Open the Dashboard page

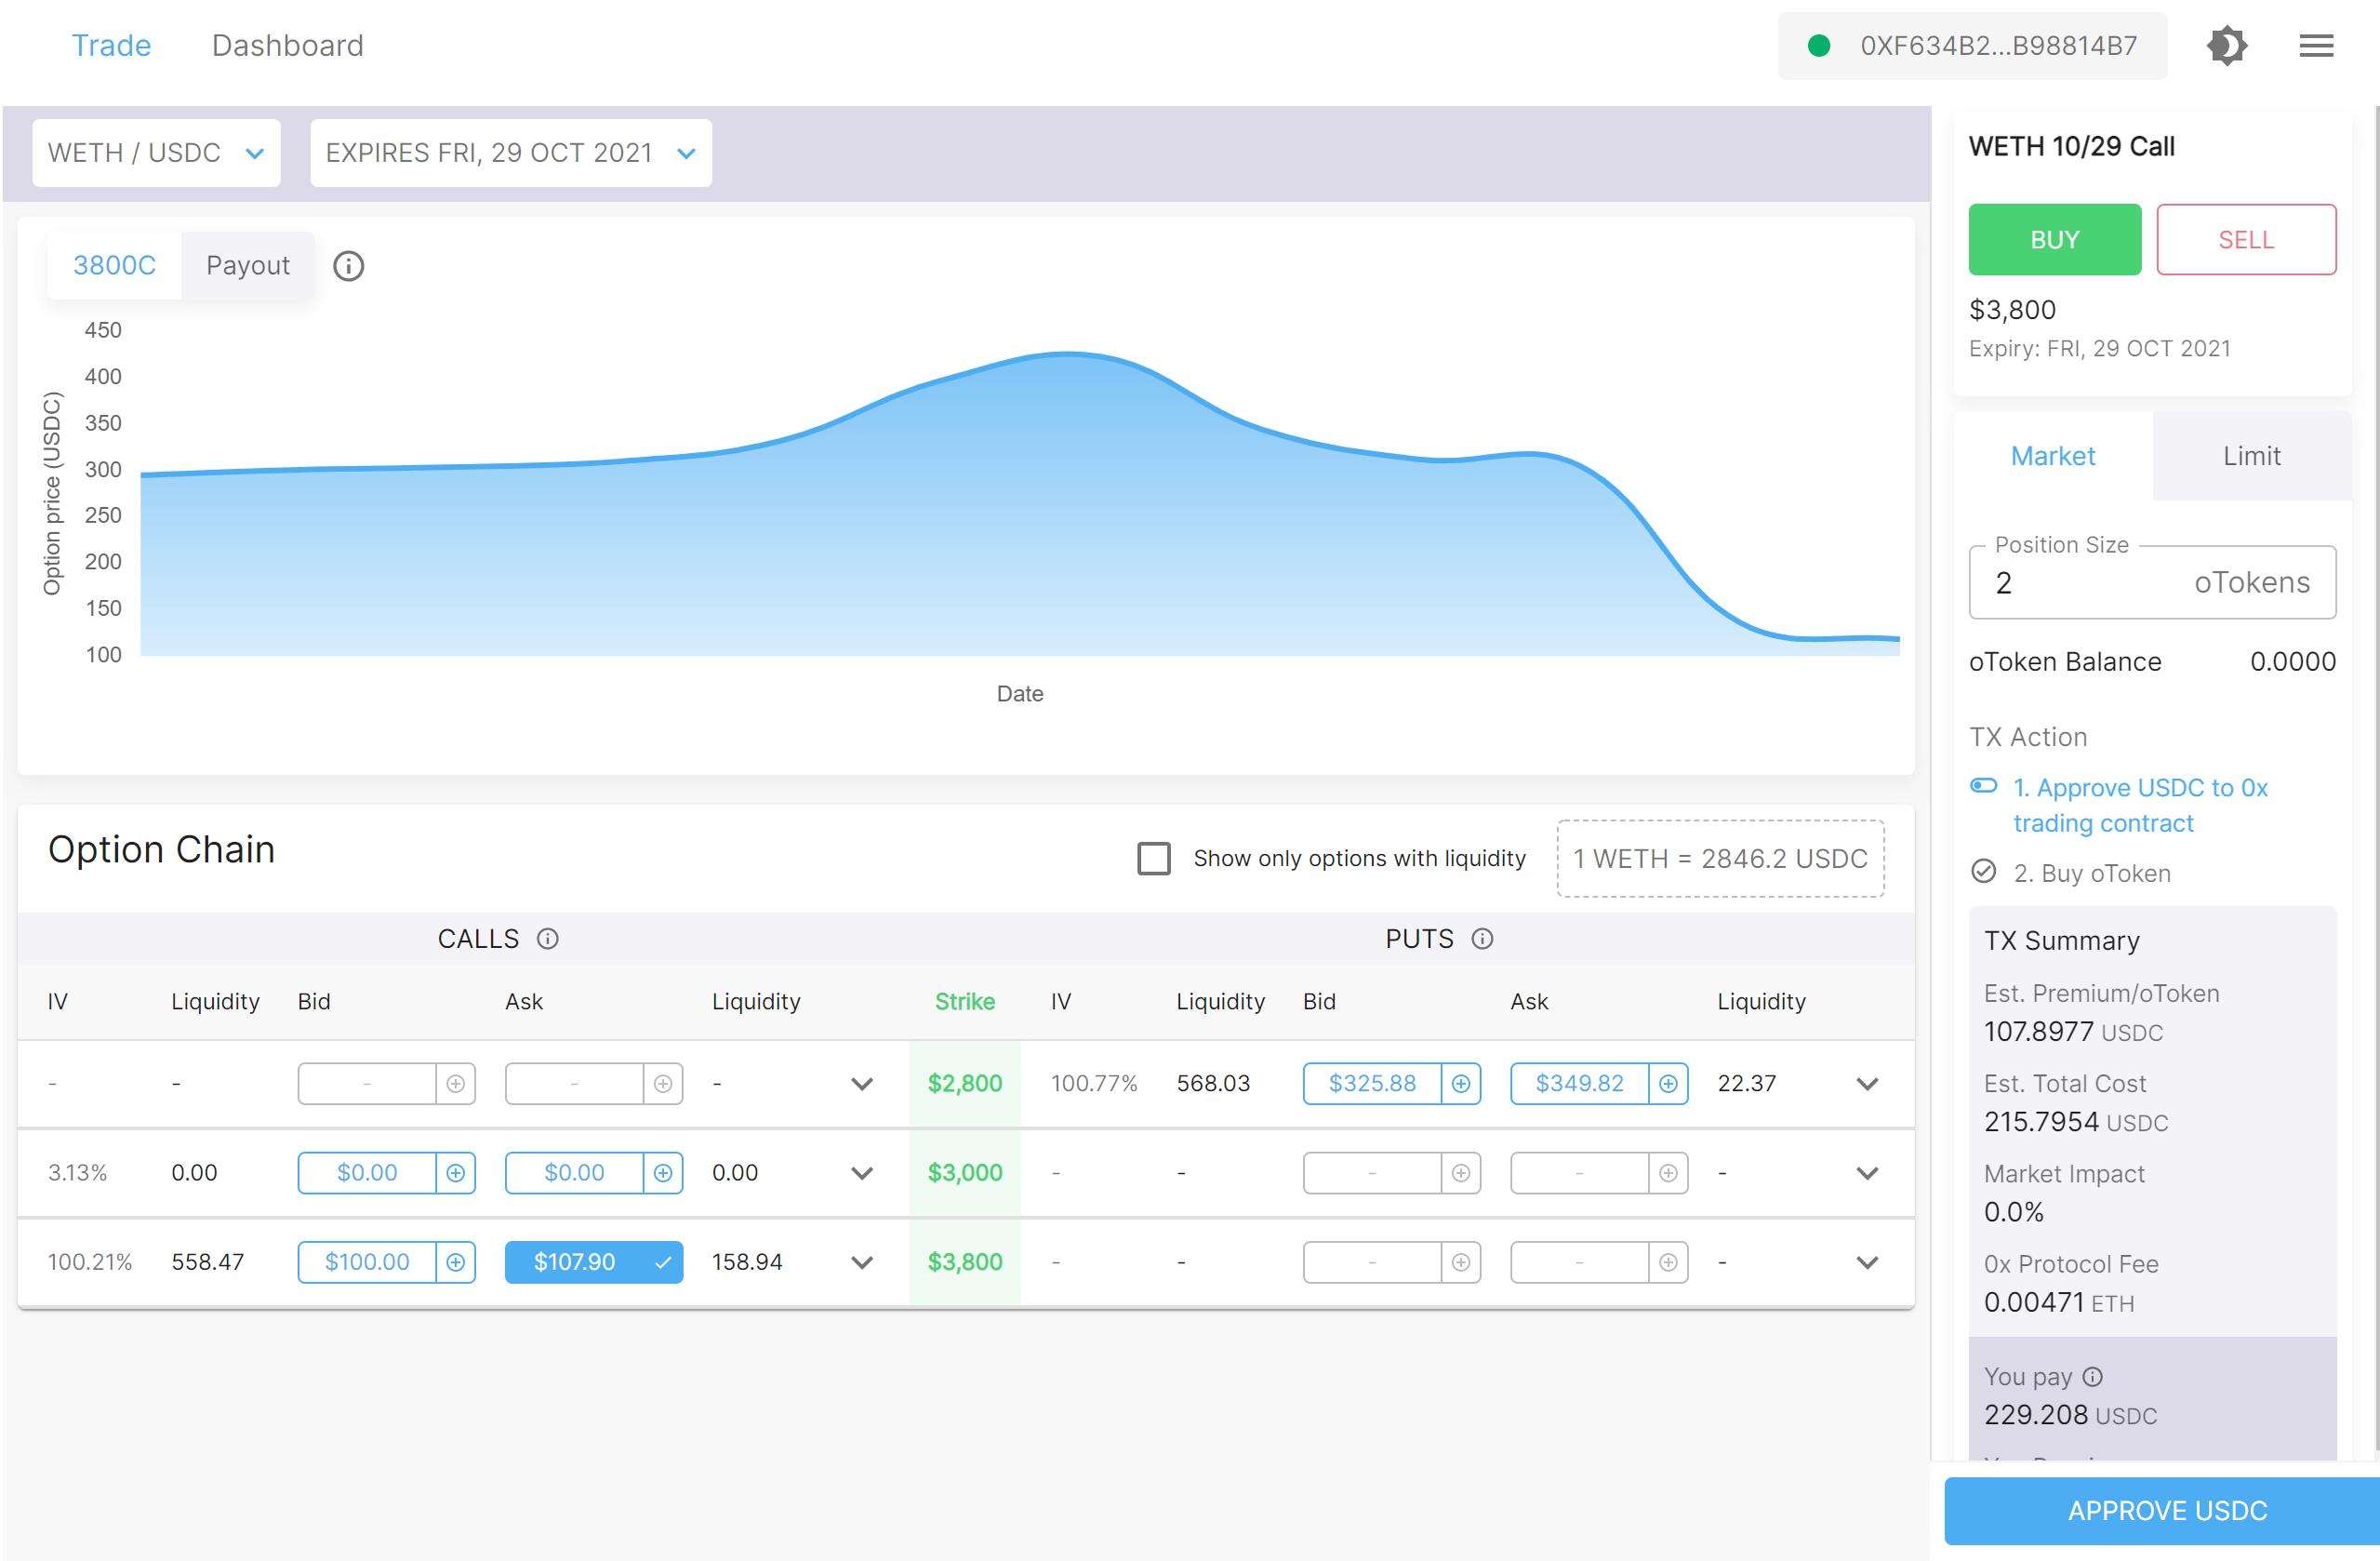(x=287, y=46)
